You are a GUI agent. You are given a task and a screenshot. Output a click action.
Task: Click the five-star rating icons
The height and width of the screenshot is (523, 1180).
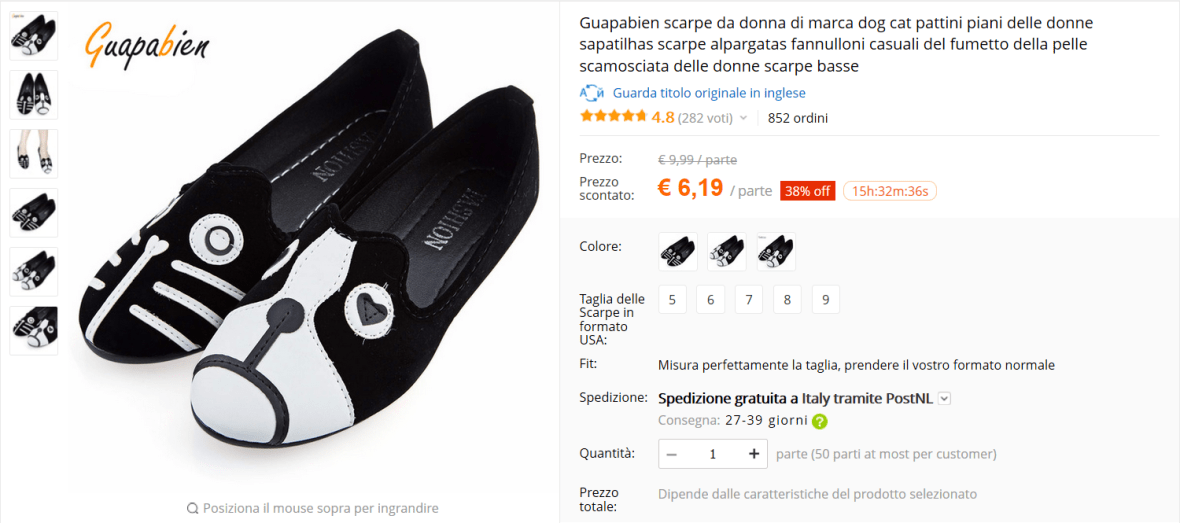(x=613, y=117)
